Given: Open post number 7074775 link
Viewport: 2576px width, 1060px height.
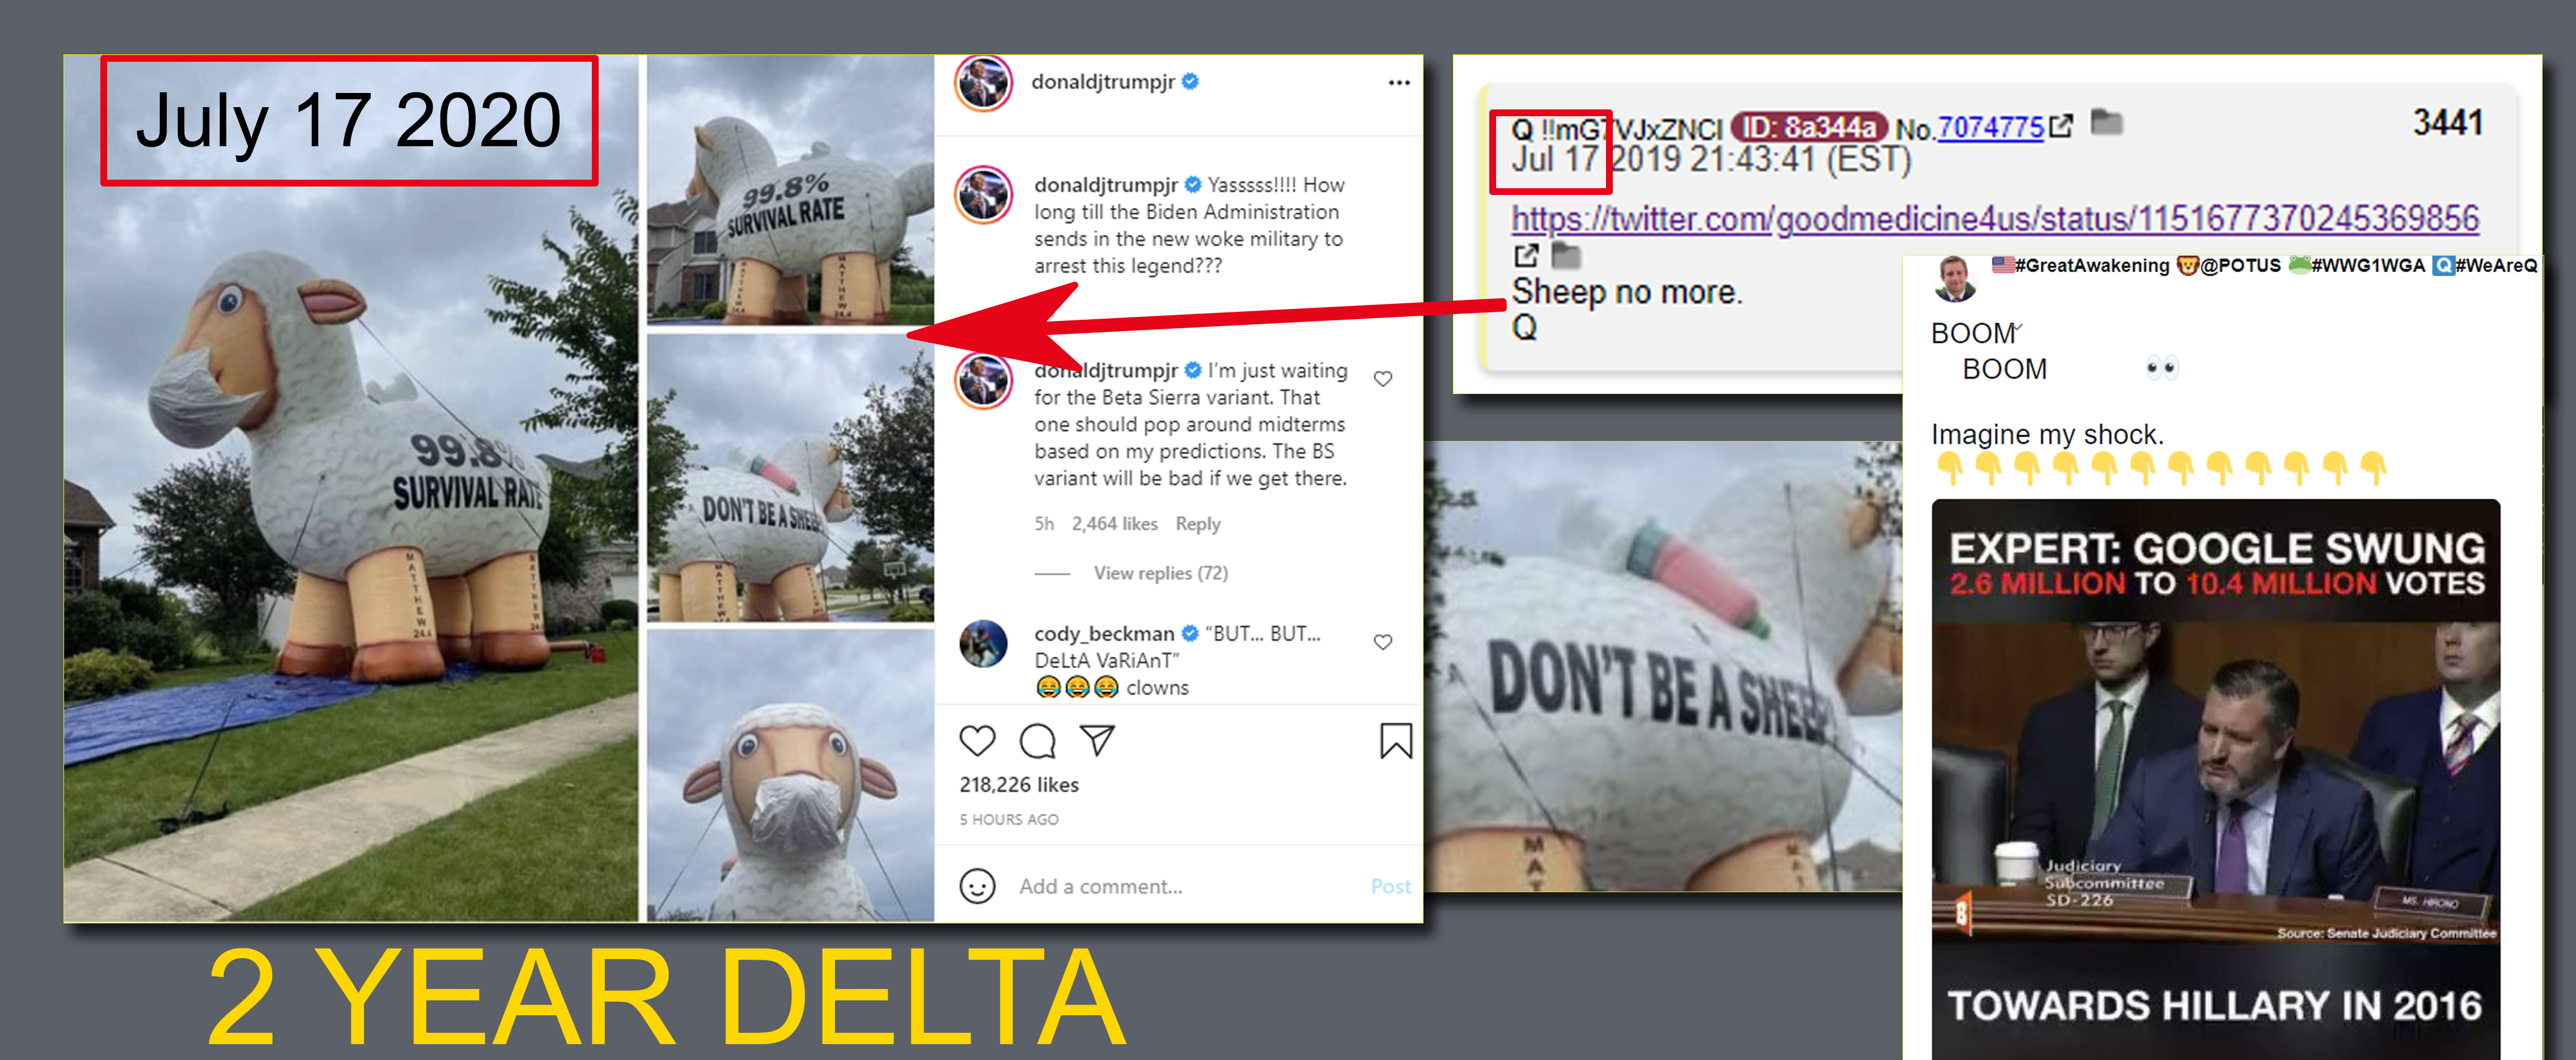Looking at the screenshot, I should point(1990,128).
